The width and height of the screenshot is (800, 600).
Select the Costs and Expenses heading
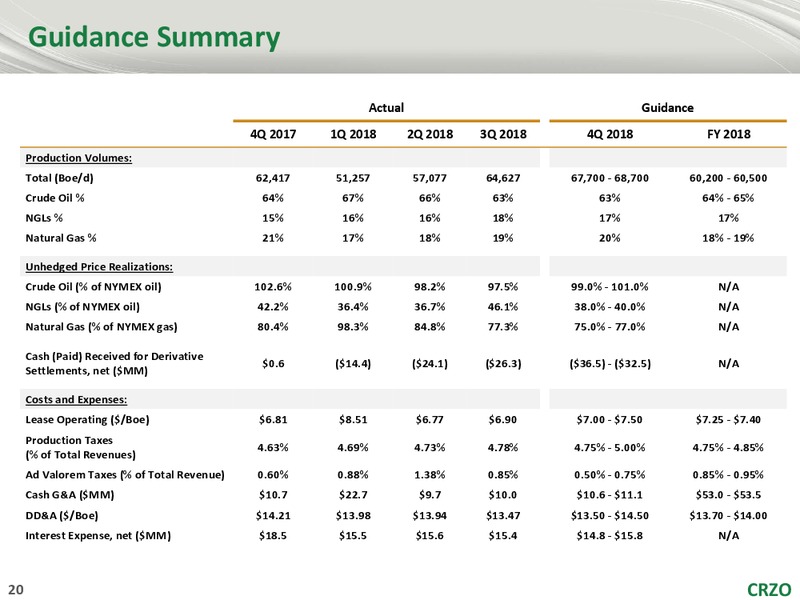pos(76,399)
